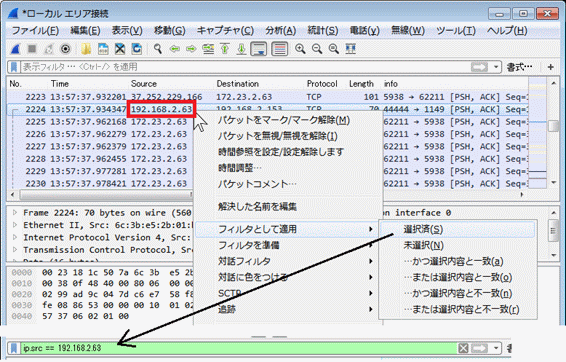Select packet row number 2230
Viewport: 566px width, 362px height.
pyautogui.click(x=101, y=183)
